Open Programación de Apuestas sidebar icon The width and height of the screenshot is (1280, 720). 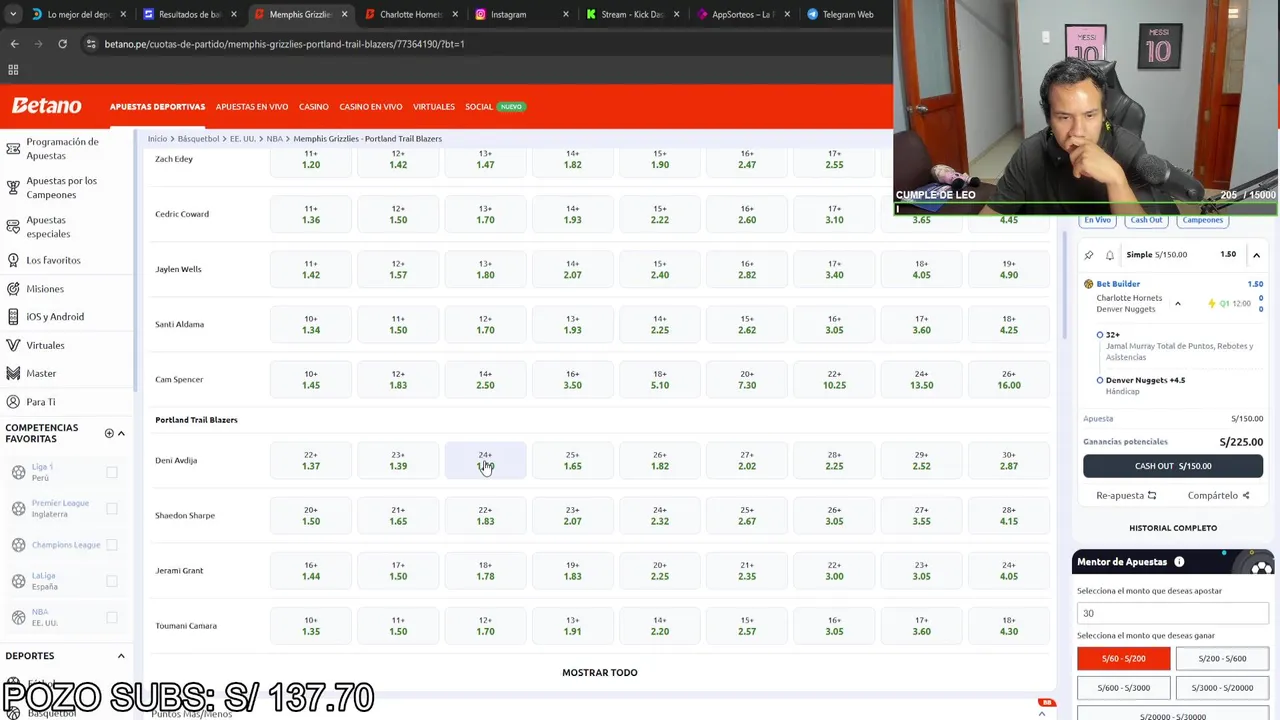pos(13,148)
